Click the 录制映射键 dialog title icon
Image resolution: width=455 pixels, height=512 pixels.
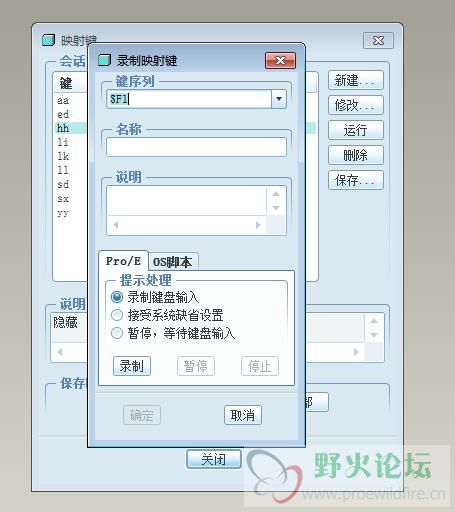[x=104, y=60]
